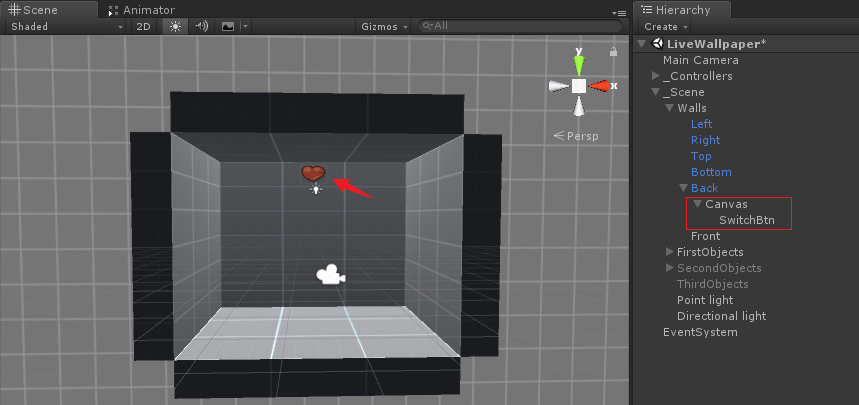
Task: Select FirstObjects in hierarchy
Action: click(710, 252)
